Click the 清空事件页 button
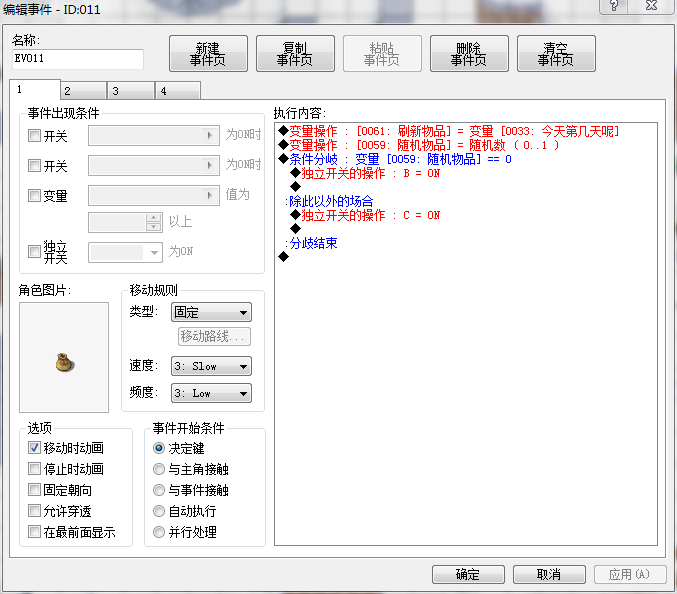 [x=556, y=54]
